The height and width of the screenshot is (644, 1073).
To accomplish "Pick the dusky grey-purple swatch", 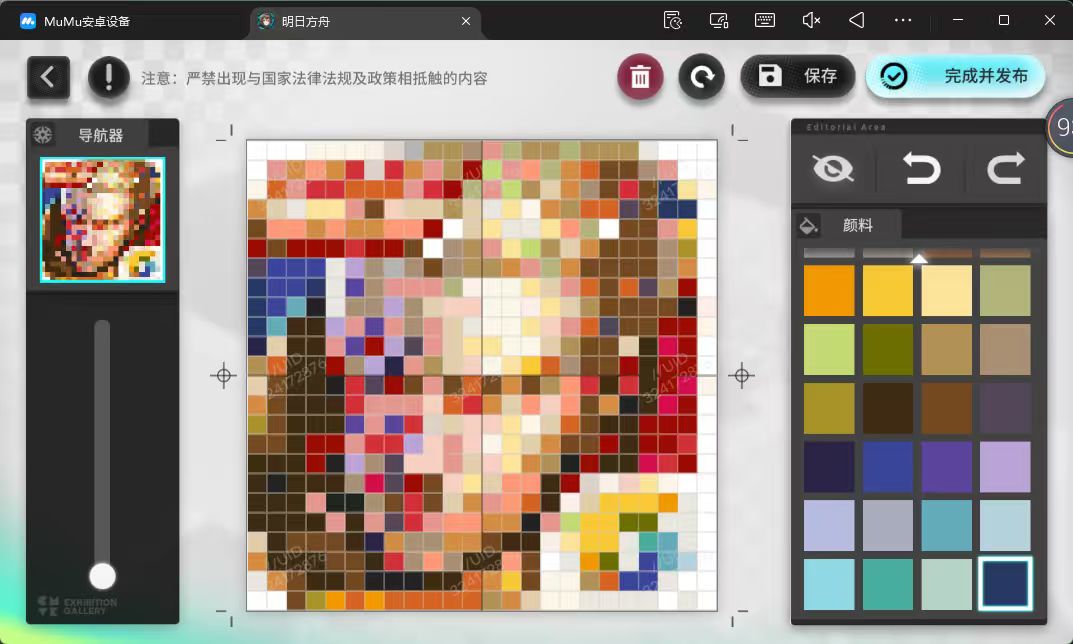I will [1005, 409].
